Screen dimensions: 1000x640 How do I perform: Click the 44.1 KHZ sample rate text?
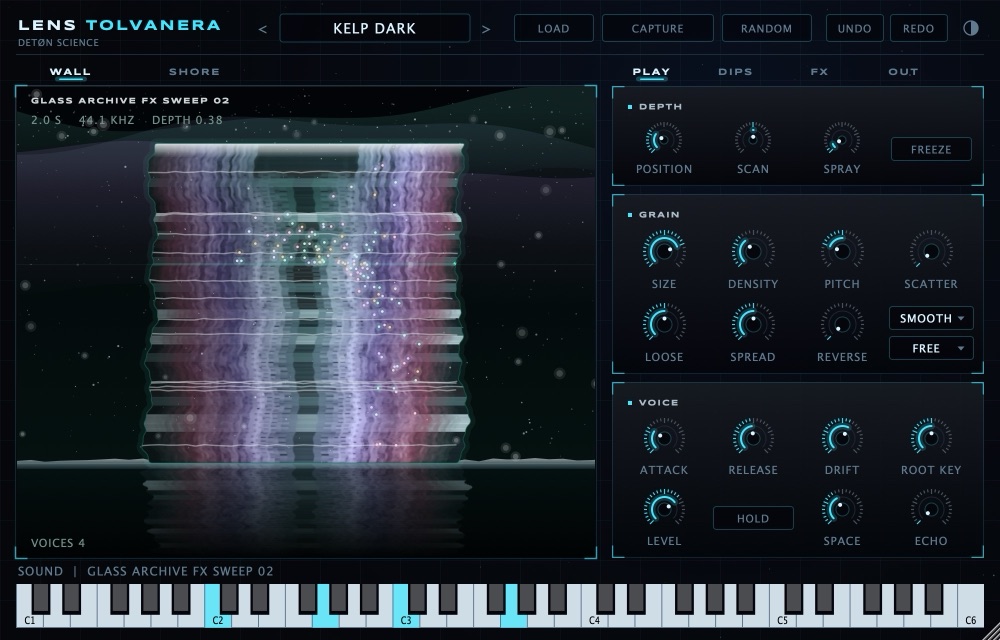tap(107, 120)
